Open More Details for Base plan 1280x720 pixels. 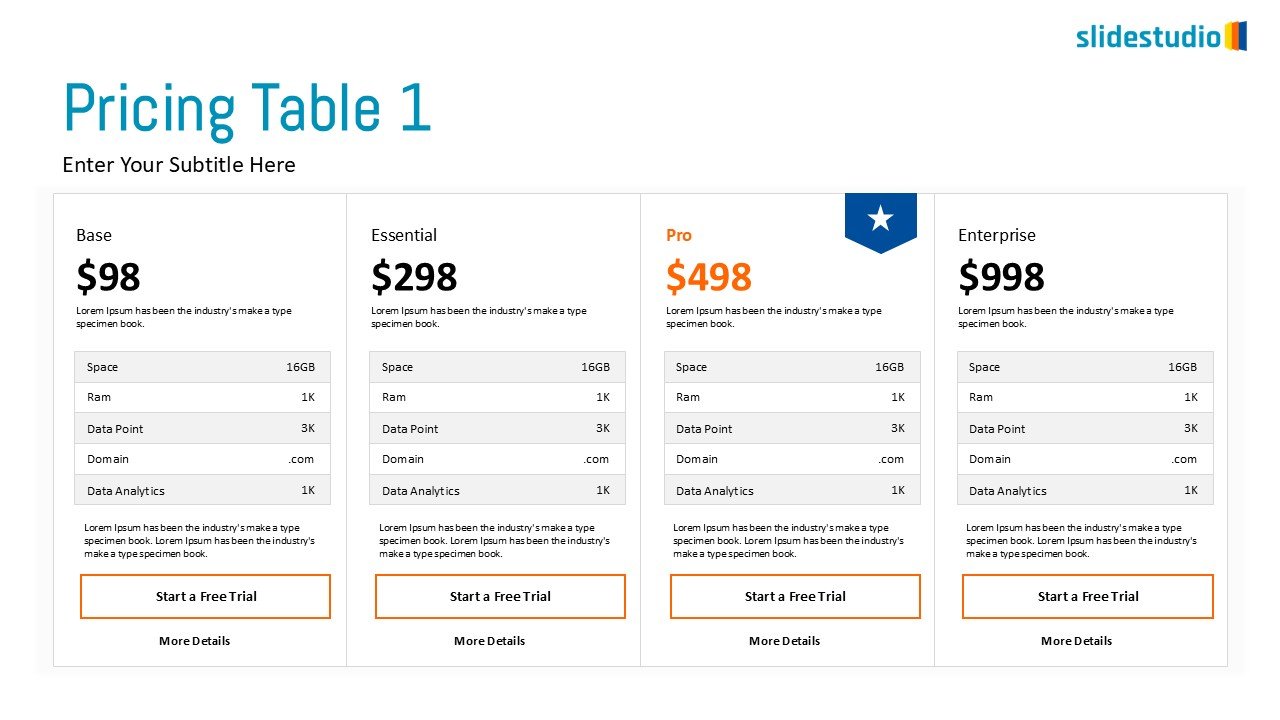coord(194,641)
